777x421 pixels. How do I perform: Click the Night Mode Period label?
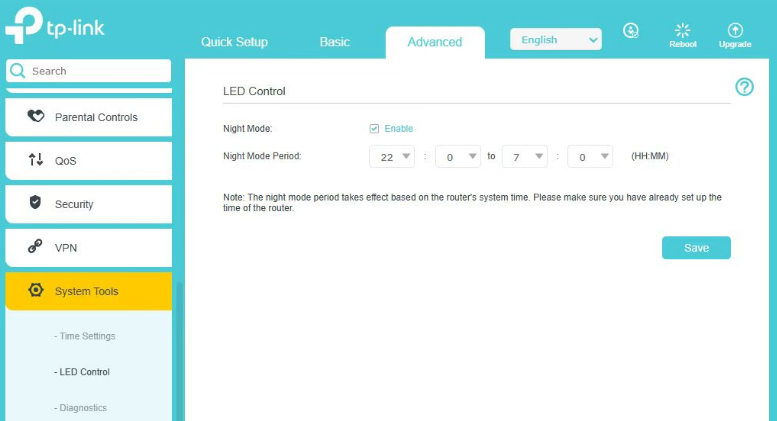coord(262,156)
